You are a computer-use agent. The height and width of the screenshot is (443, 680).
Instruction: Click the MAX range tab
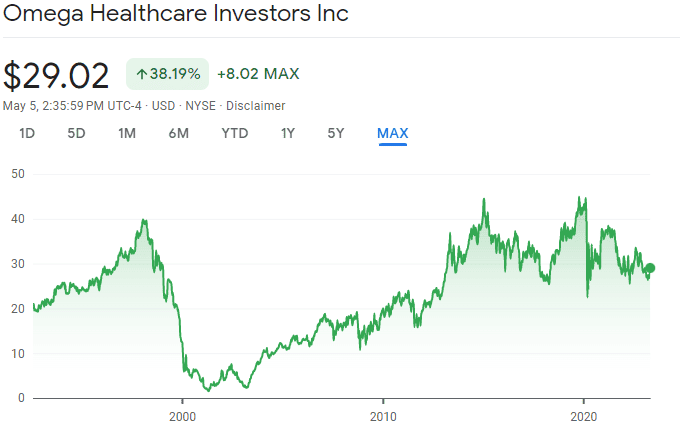392,134
